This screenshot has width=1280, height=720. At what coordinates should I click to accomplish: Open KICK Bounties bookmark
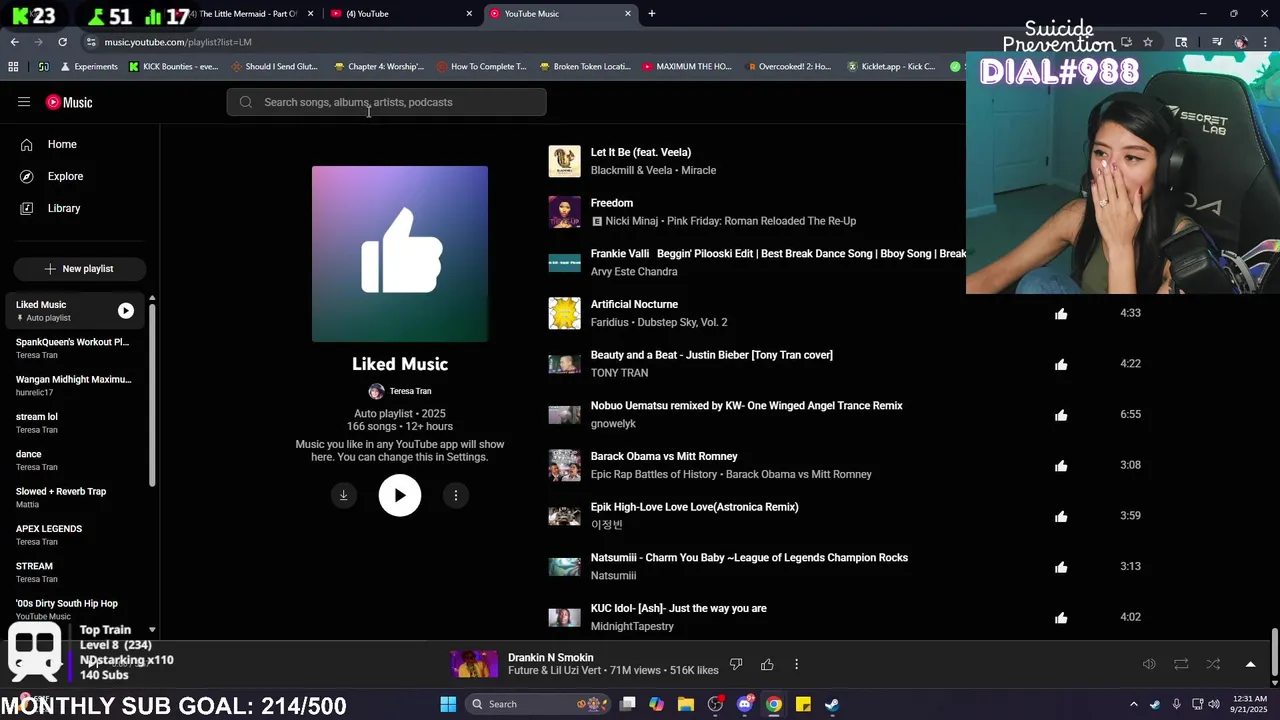click(x=173, y=67)
